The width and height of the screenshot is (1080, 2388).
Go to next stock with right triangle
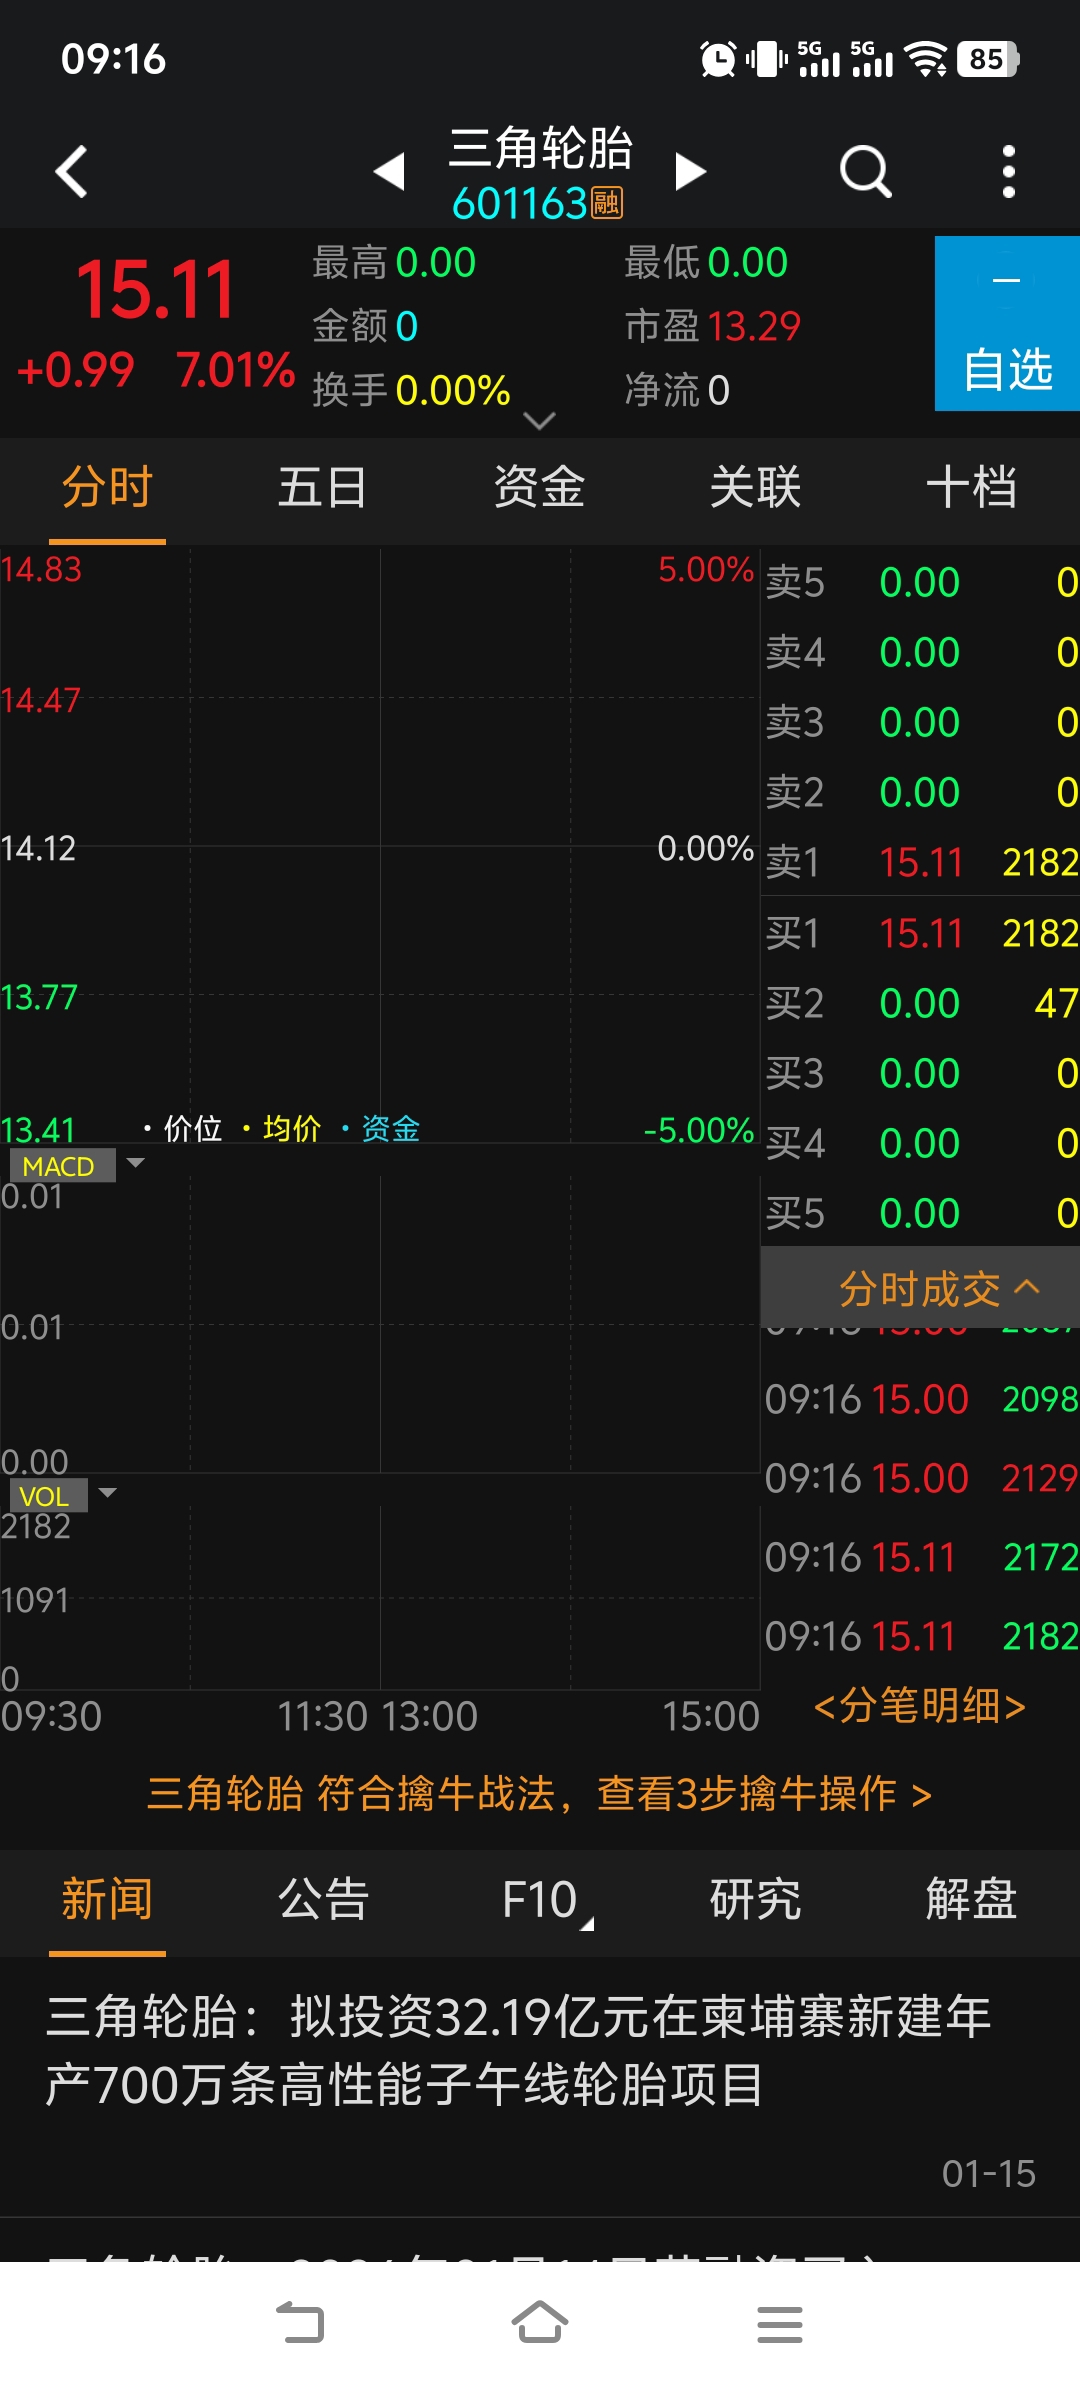pos(690,171)
